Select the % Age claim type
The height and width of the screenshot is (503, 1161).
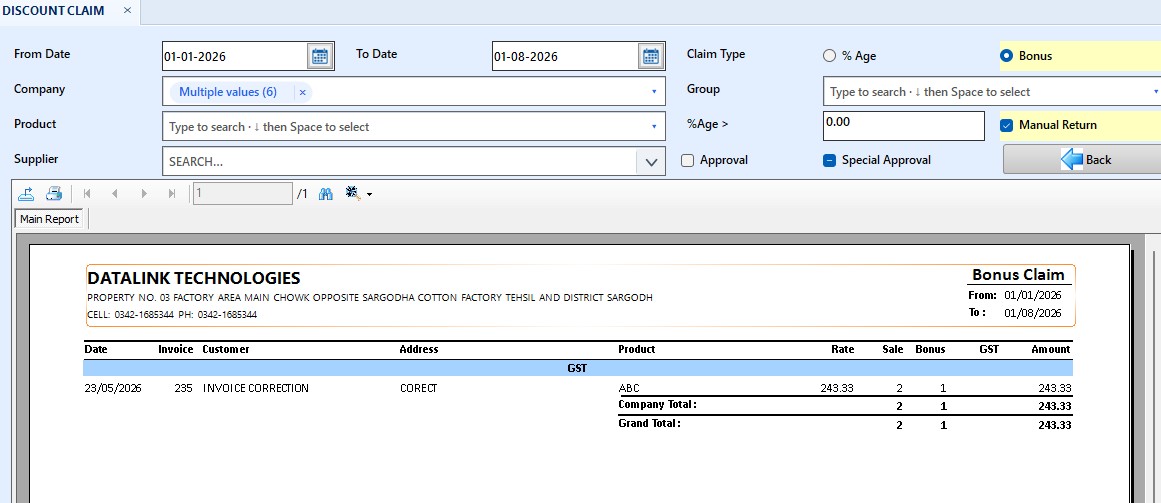point(829,56)
